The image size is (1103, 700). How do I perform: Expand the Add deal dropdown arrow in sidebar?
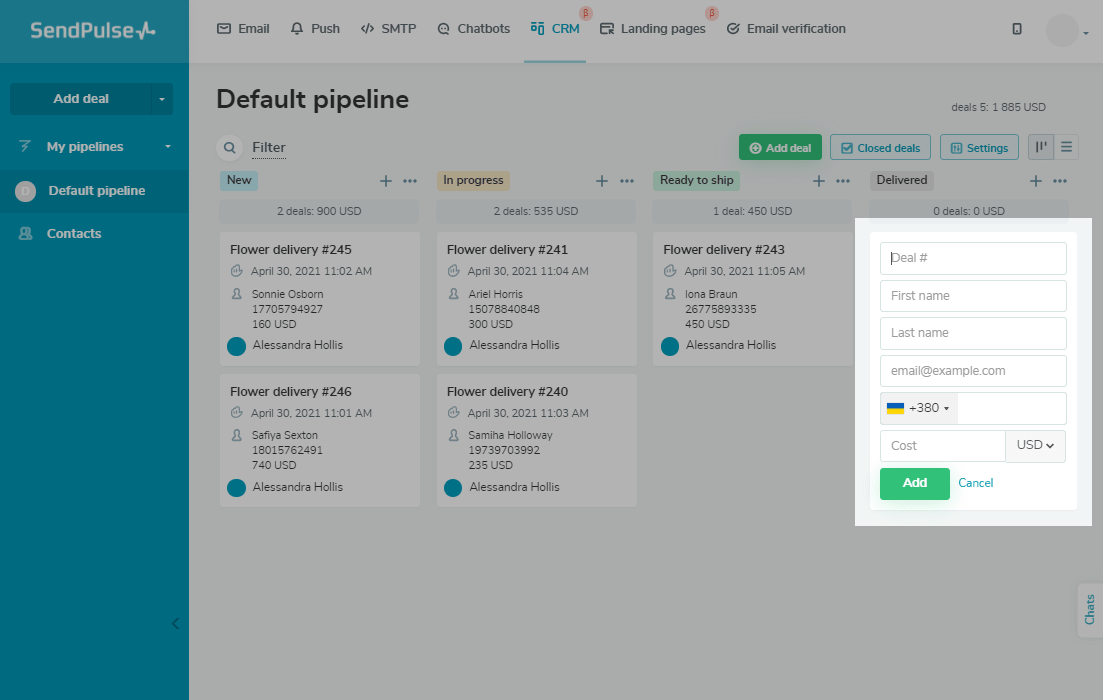coord(162,99)
